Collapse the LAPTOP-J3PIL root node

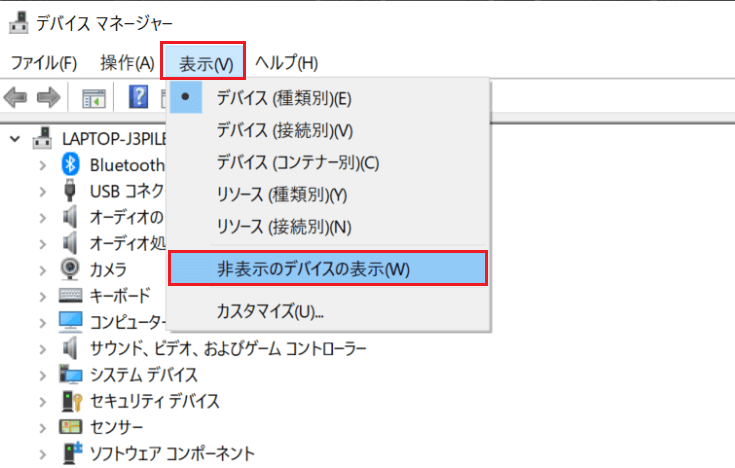tap(15, 138)
